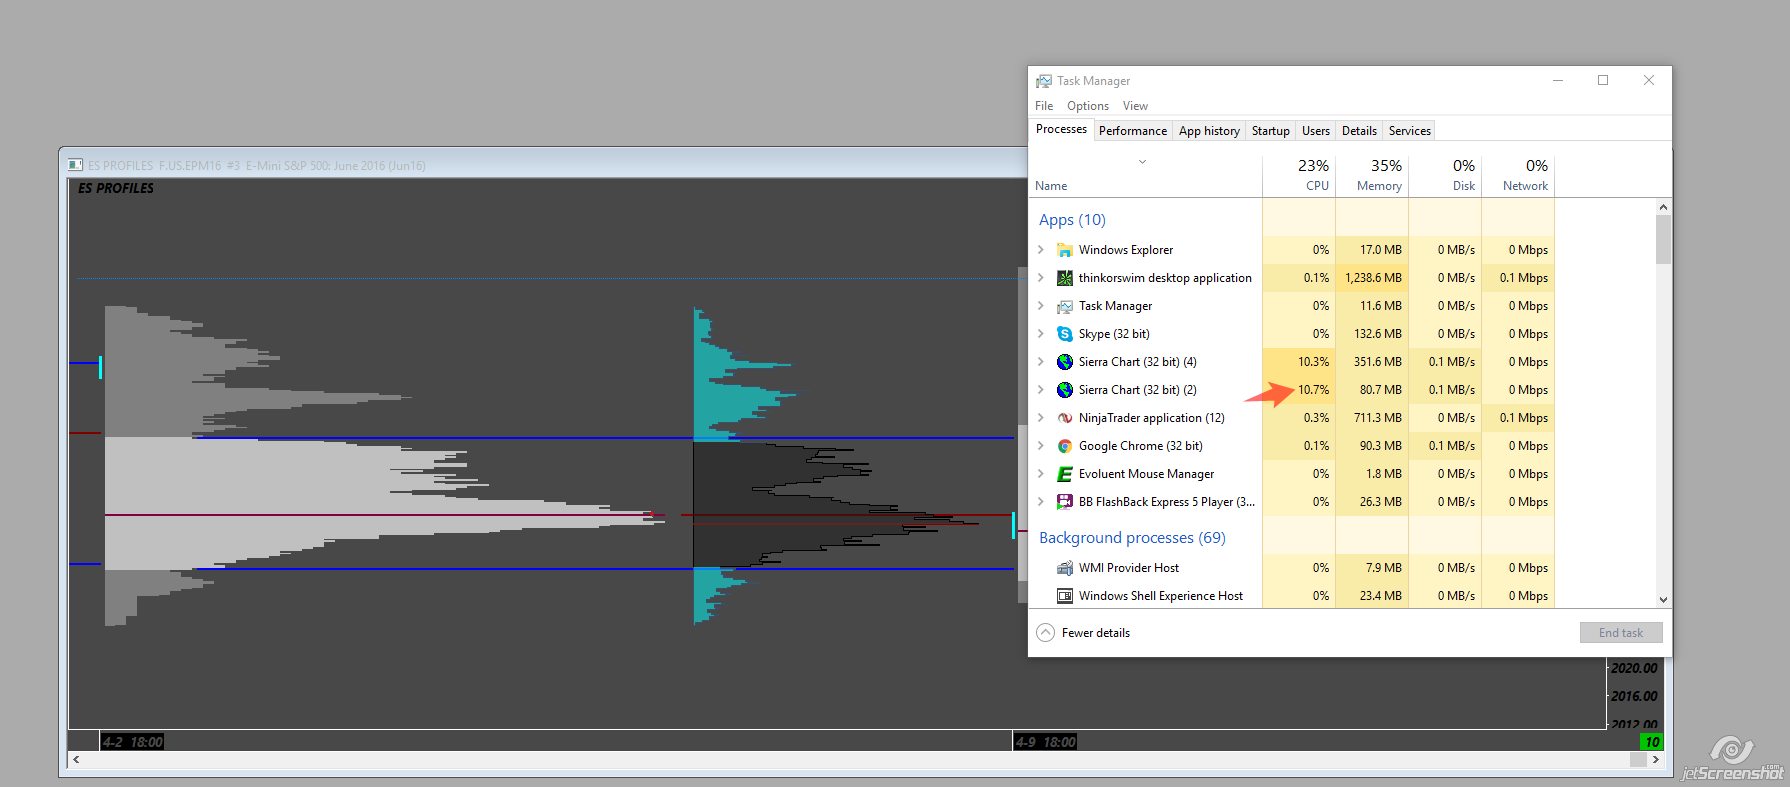Click the 2020.00 price axis label
The height and width of the screenshot is (787, 1790).
coord(1635,668)
